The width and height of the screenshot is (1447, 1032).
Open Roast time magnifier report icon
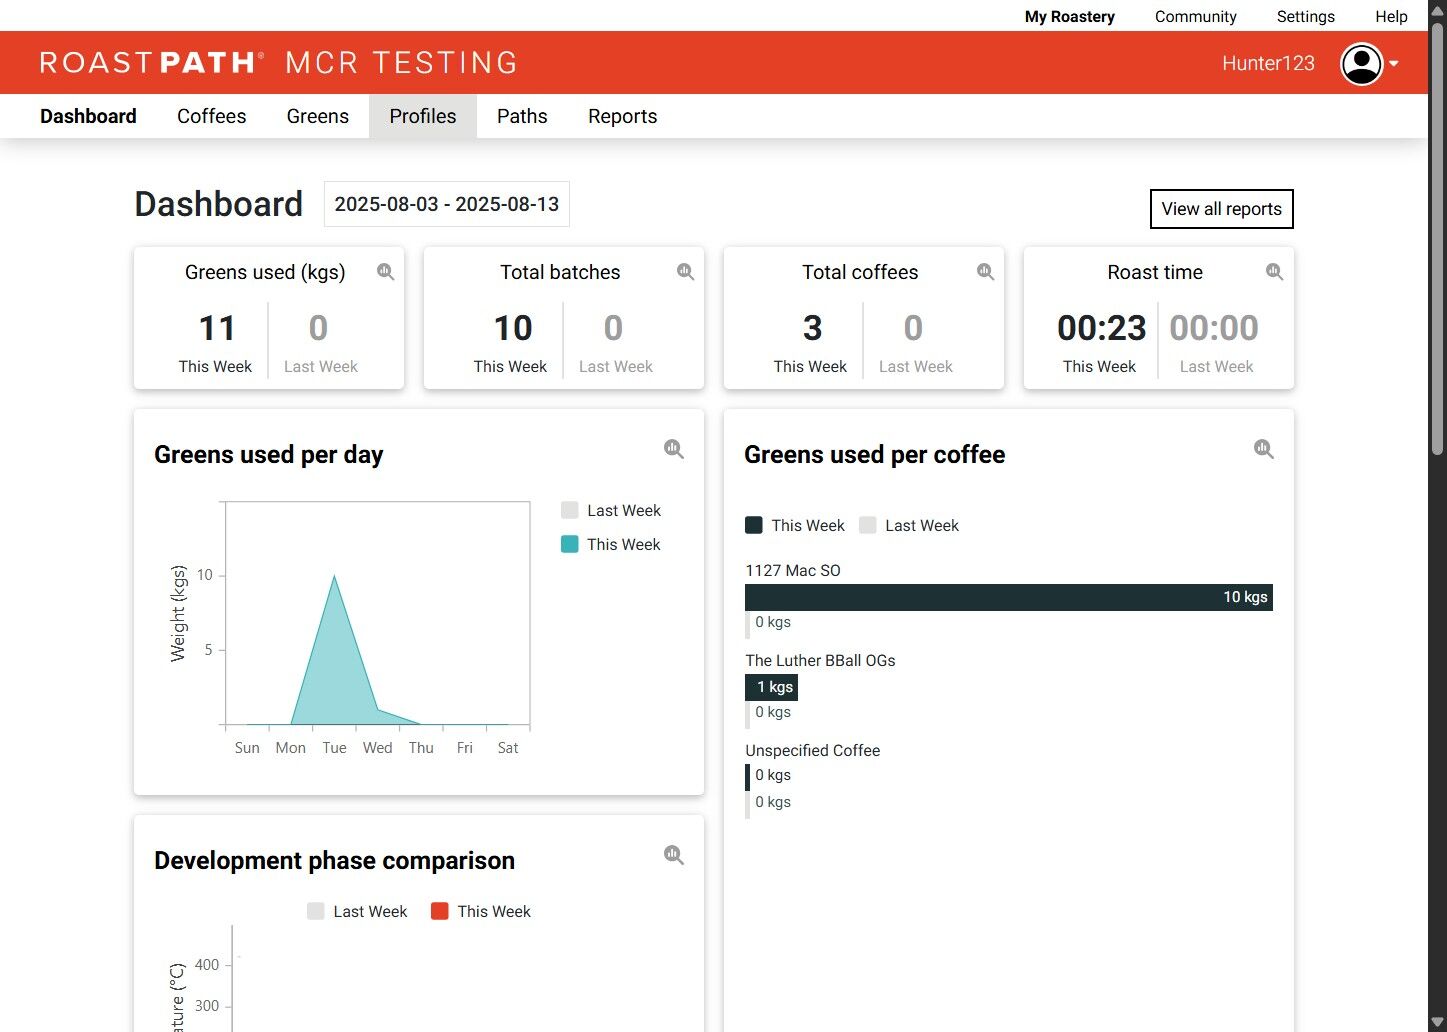coord(1274,272)
